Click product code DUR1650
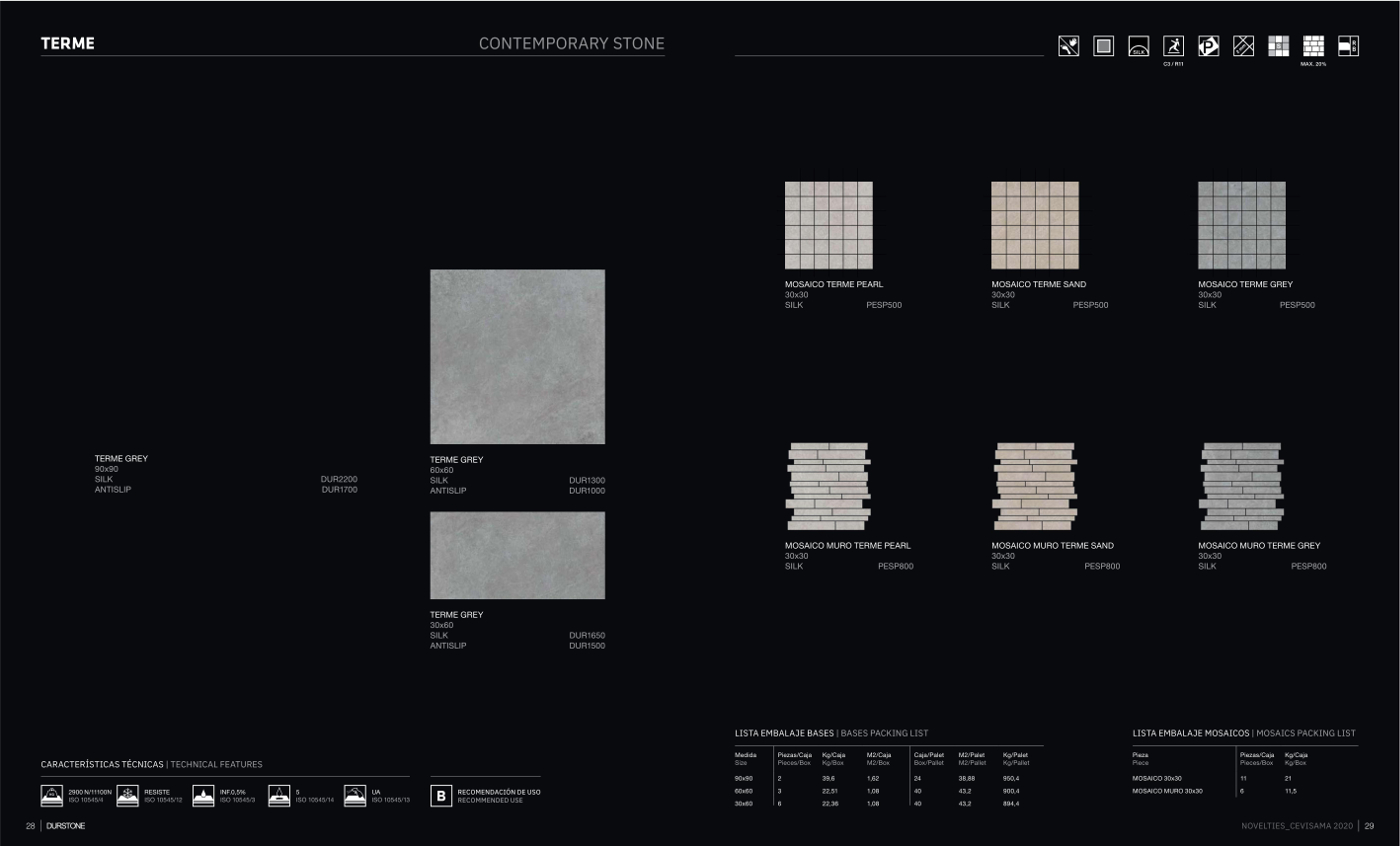The image size is (1400, 846). (x=587, y=636)
